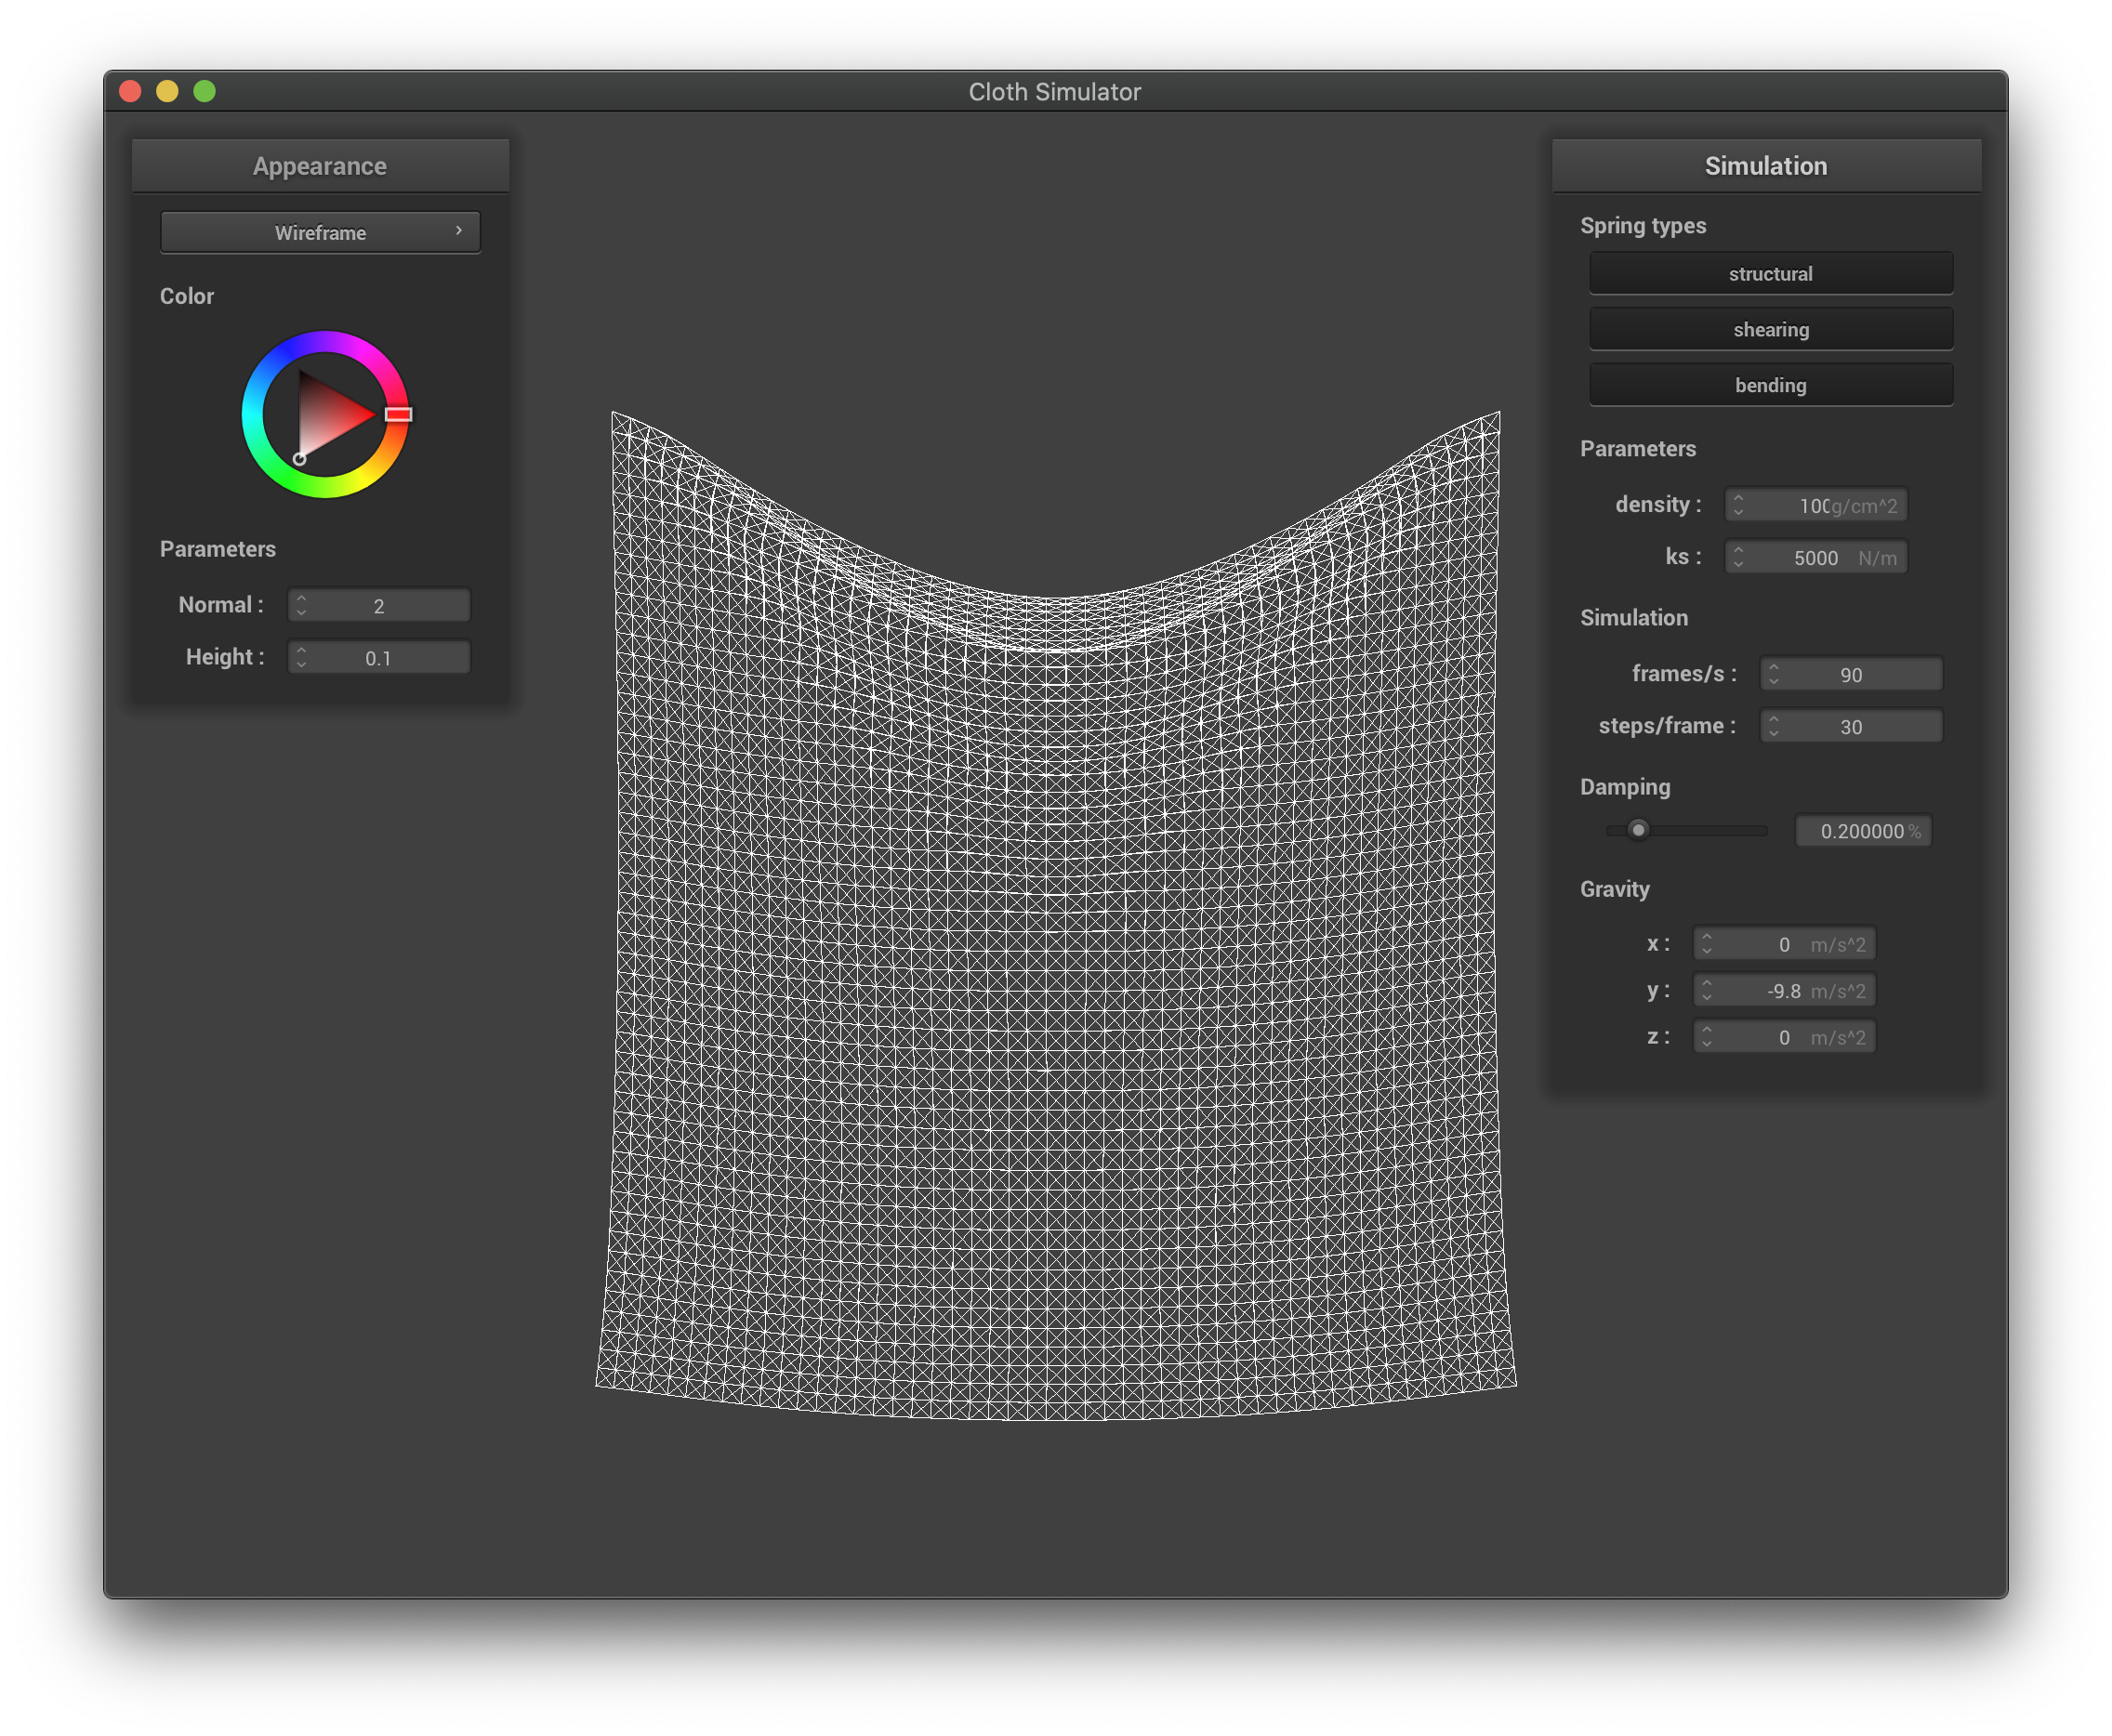Viewport: 2112px width, 1736px height.
Task: Toggle the bending spring type button
Action: click(x=1770, y=385)
